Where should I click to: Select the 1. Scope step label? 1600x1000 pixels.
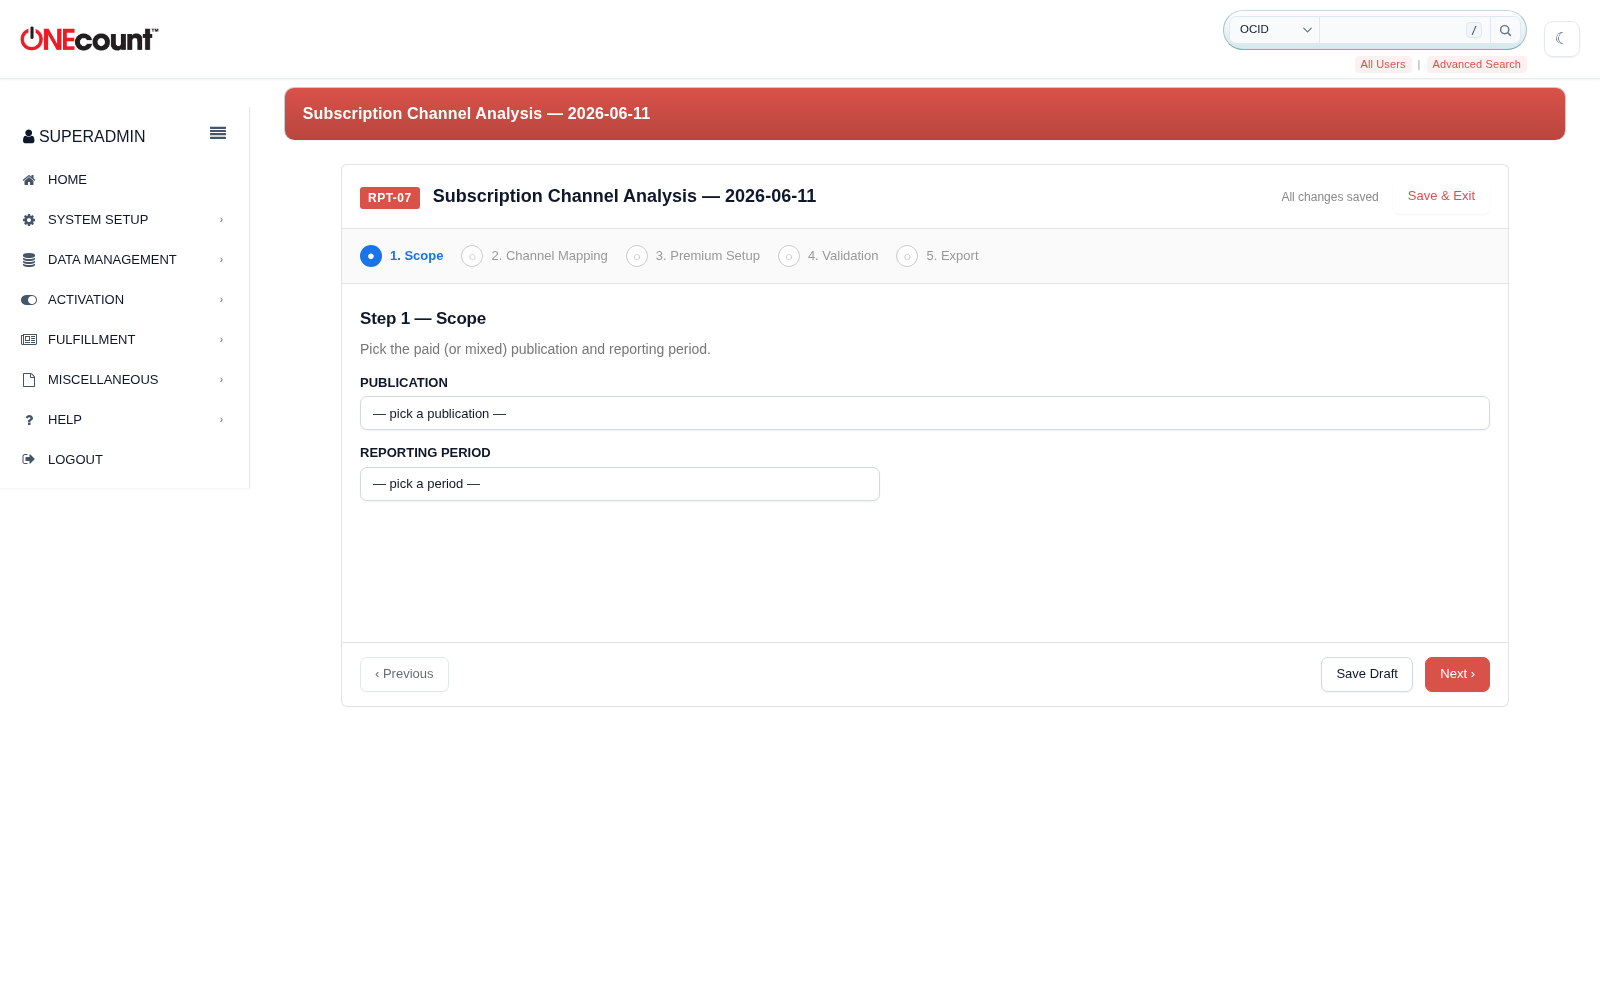(416, 256)
